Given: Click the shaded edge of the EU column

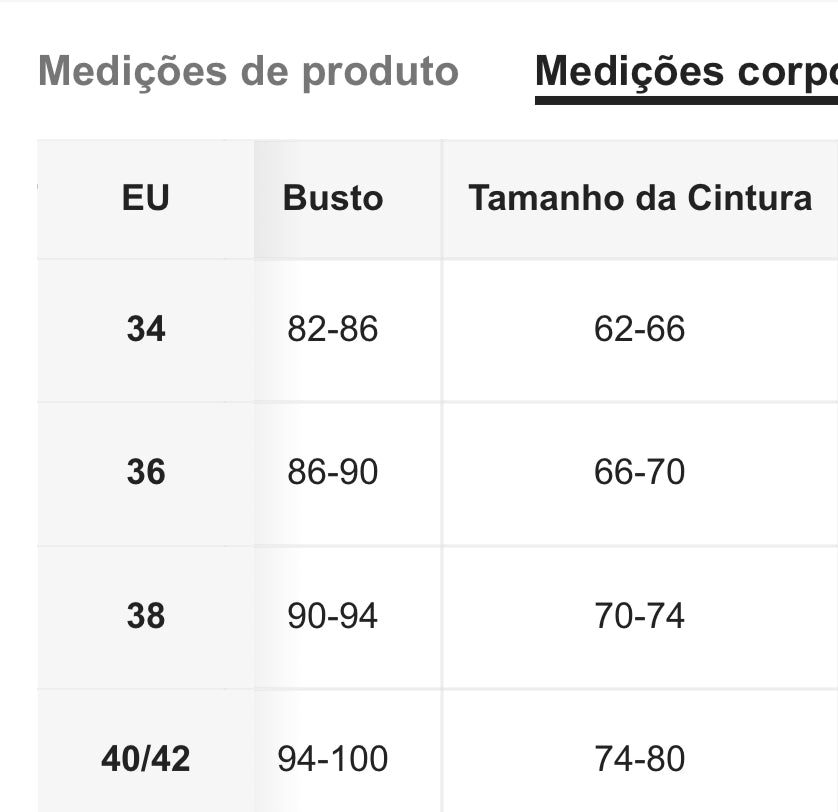Looking at the screenshot, I should [267, 476].
